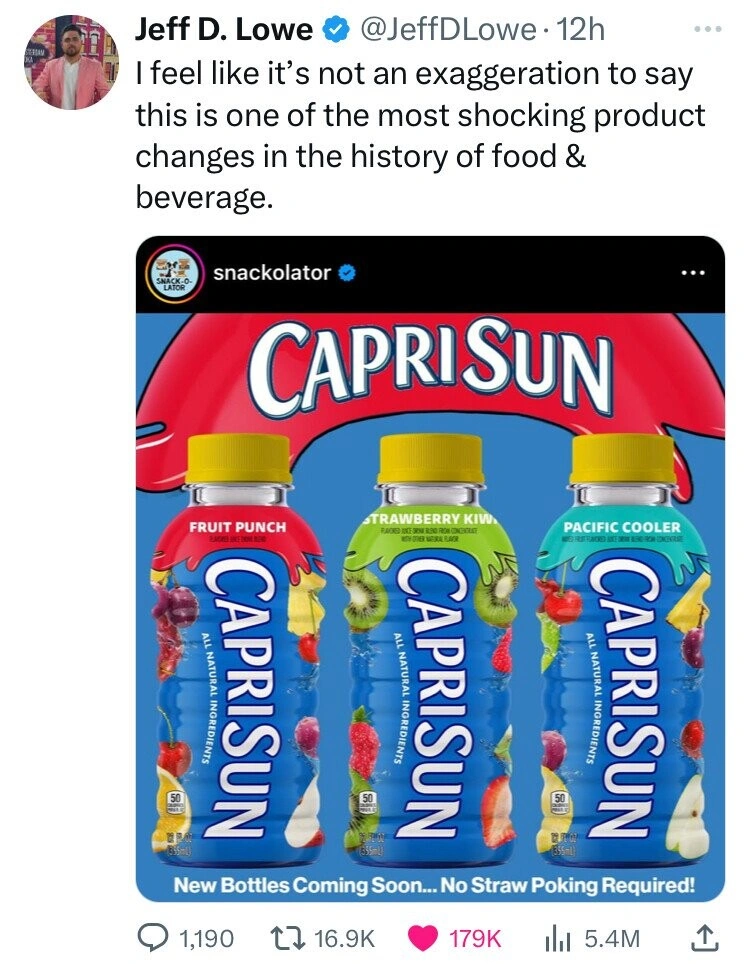The image size is (750, 964).
Task: Open the snackolator account name
Action: [270, 271]
